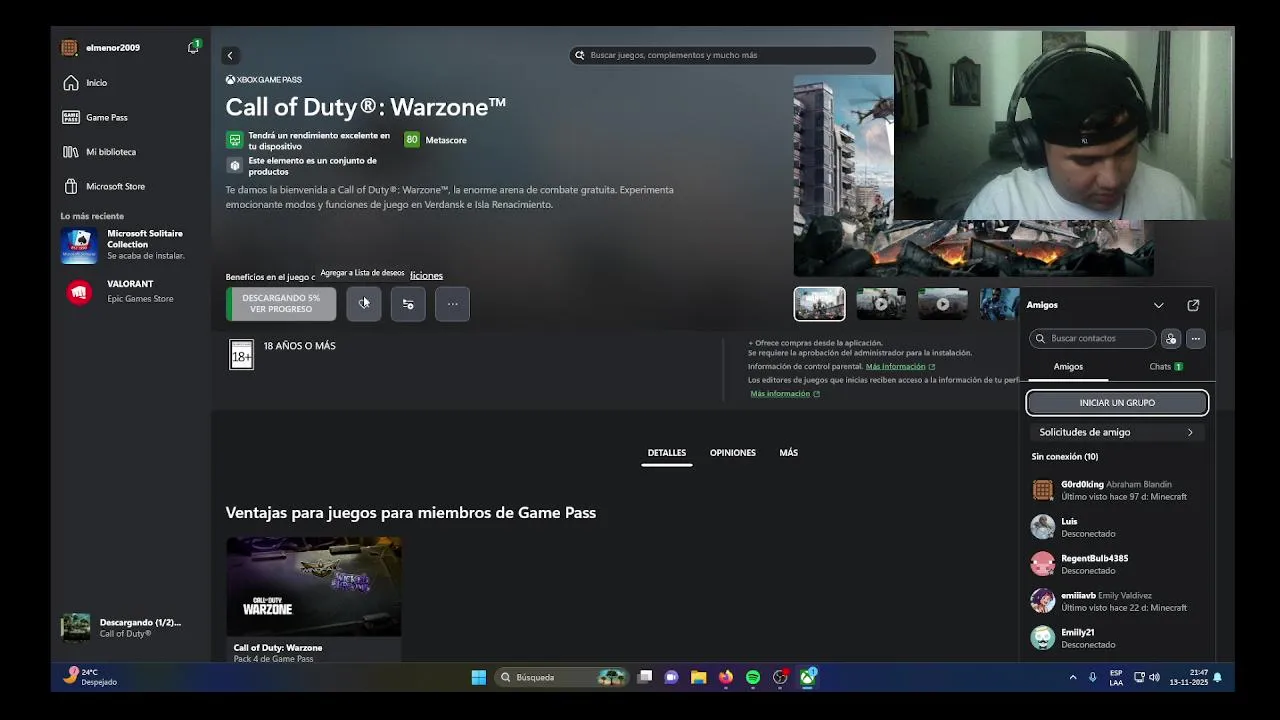The width and height of the screenshot is (1280, 720).
Task: Click the 18+ age rating badge
Action: point(241,354)
